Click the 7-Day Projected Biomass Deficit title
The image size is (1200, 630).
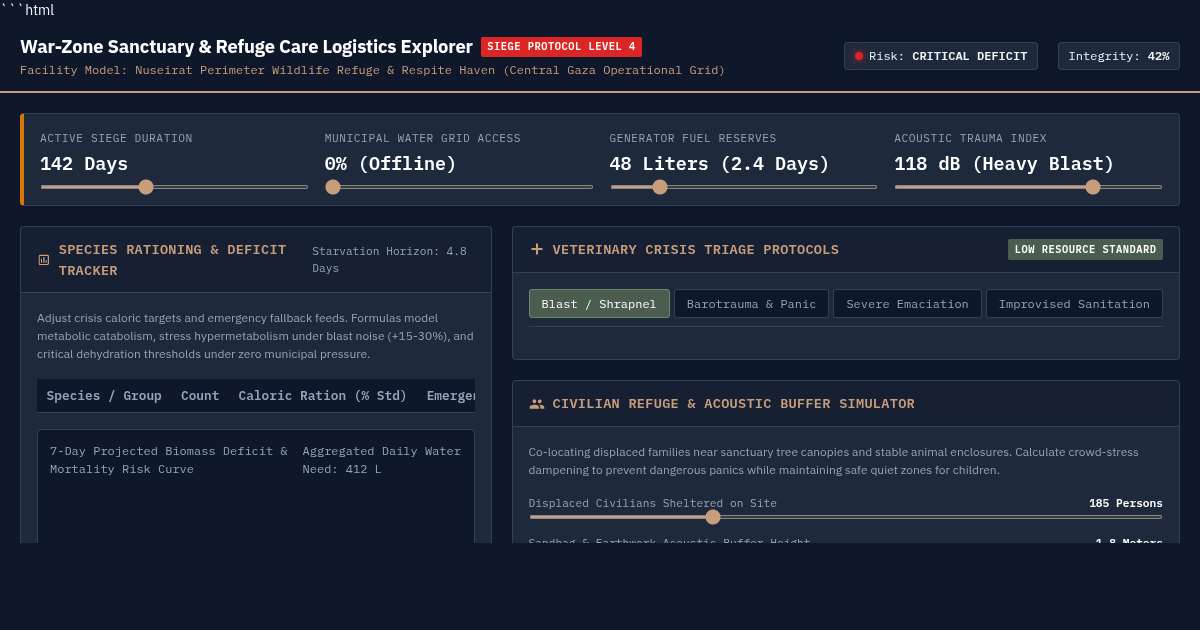click(x=169, y=460)
